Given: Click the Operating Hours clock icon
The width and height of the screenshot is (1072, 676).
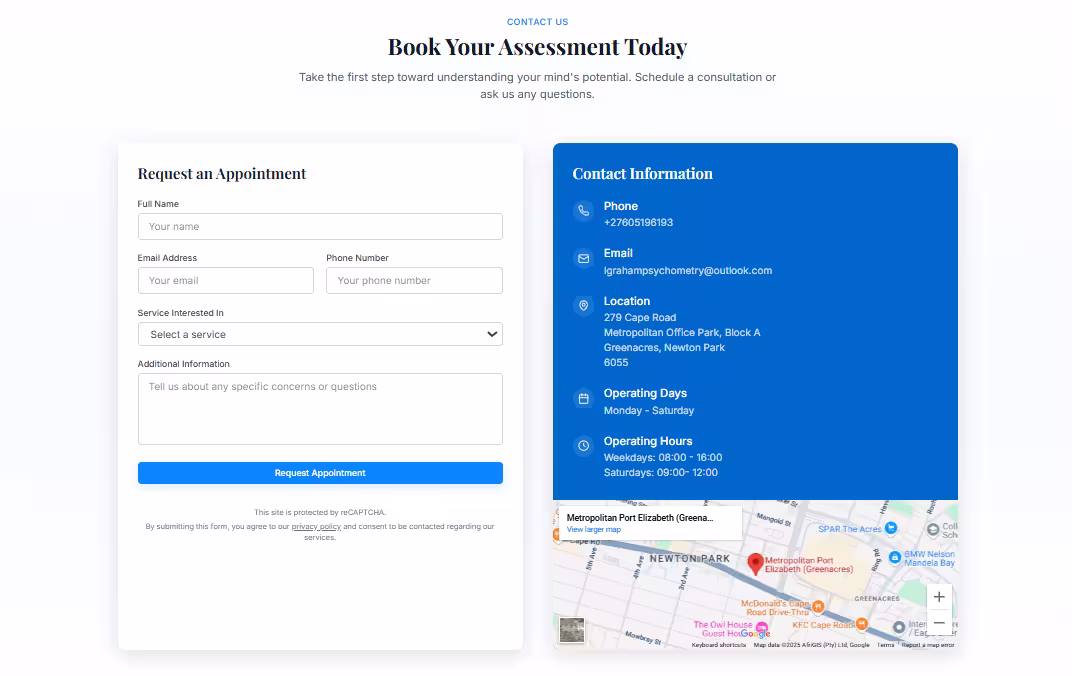Looking at the screenshot, I should click(x=583, y=446).
